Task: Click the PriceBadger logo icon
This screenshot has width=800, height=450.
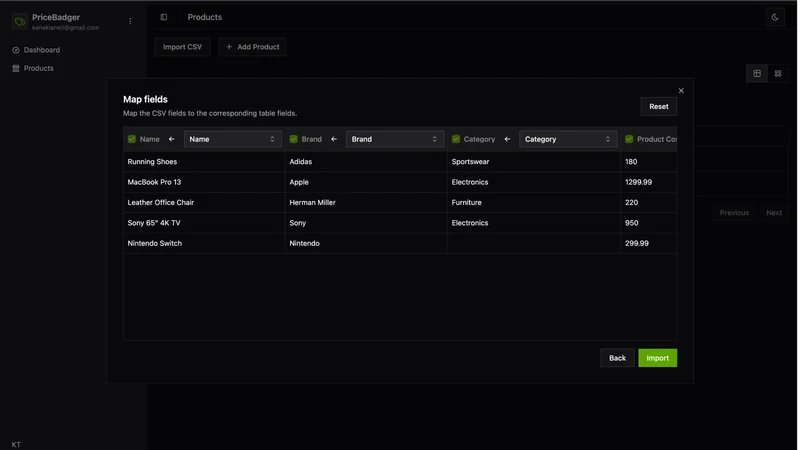Action: (19, 21)
